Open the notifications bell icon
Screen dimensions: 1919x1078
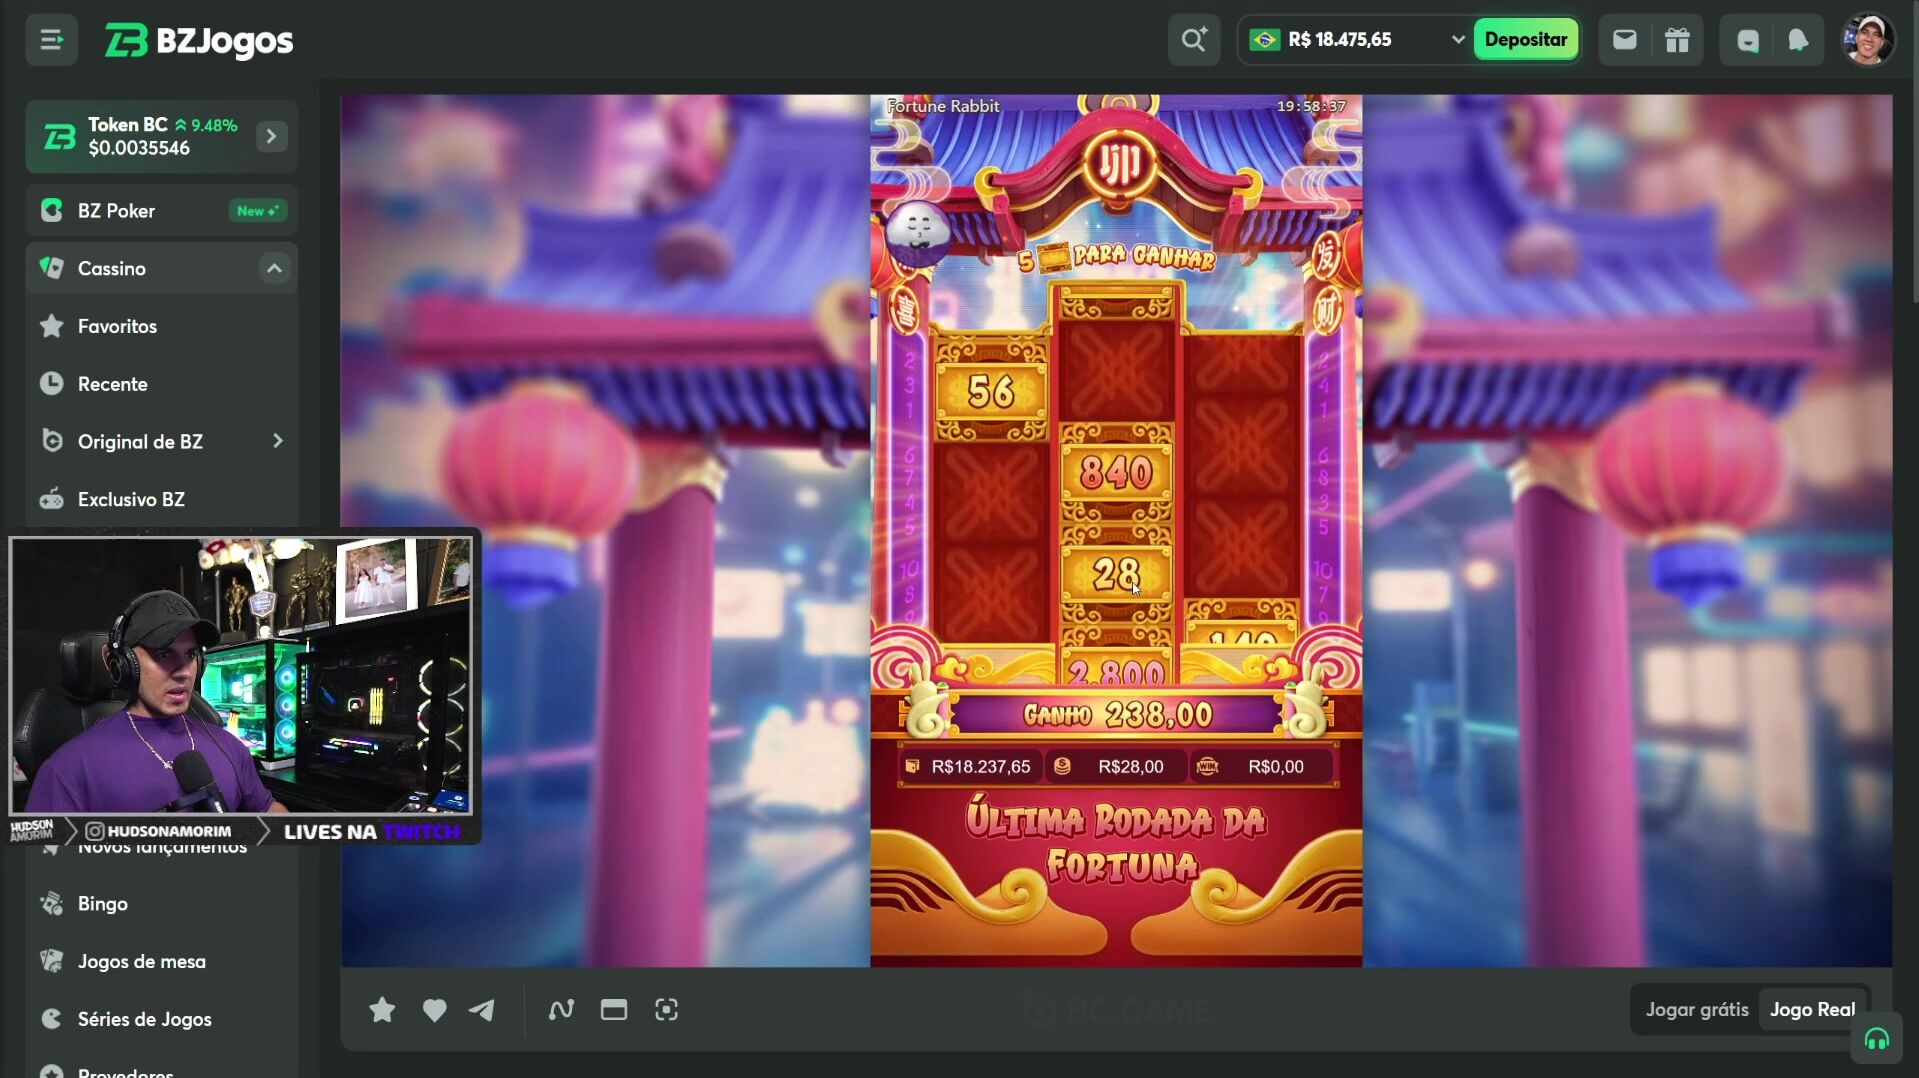click(1798, 40)
